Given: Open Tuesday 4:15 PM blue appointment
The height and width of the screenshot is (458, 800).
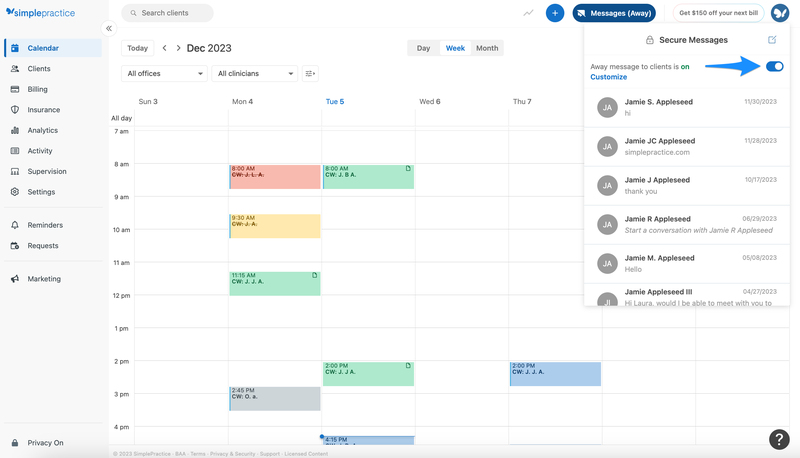Looking at the screenshot, I should (368, 440).
